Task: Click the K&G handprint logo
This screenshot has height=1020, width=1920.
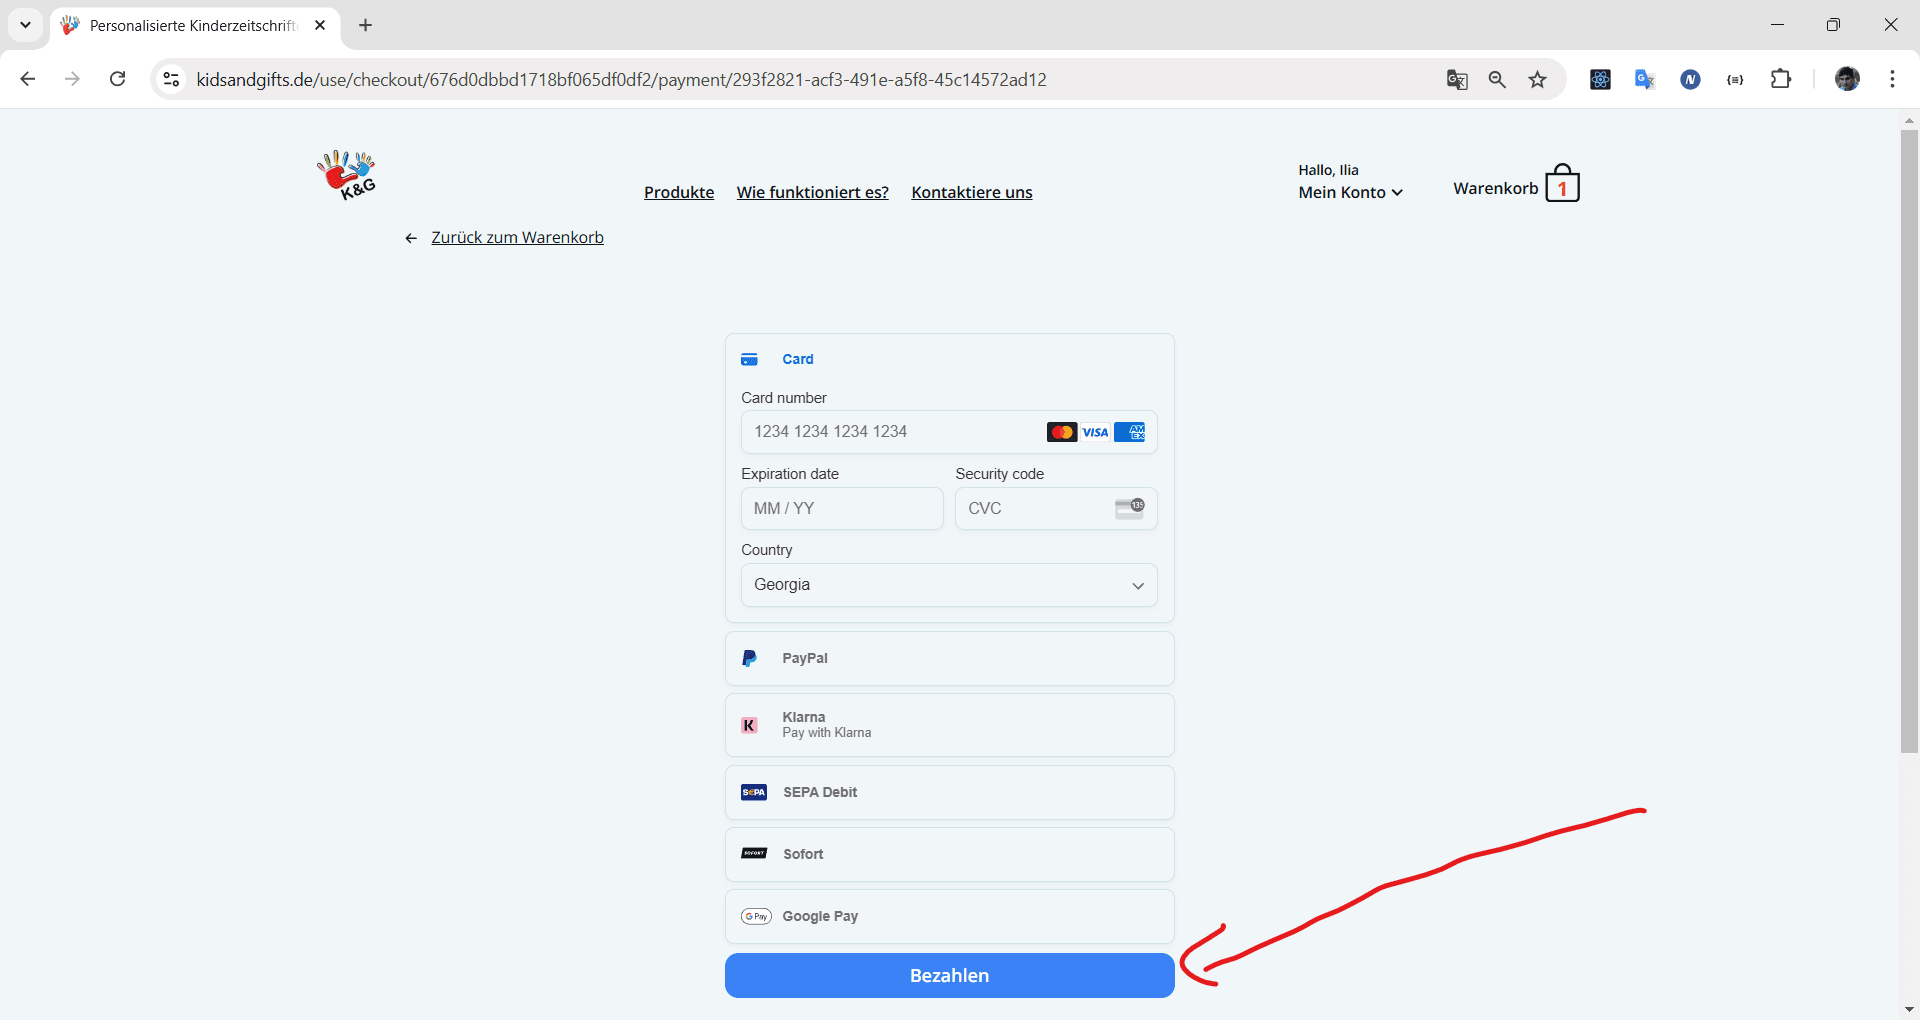Action: [347, 175]
